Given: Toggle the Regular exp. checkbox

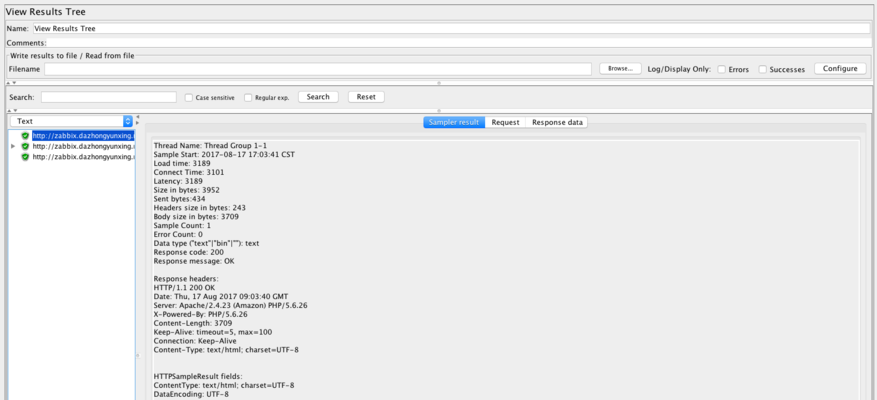Looking at the screenshot, I should coord(248,97).
